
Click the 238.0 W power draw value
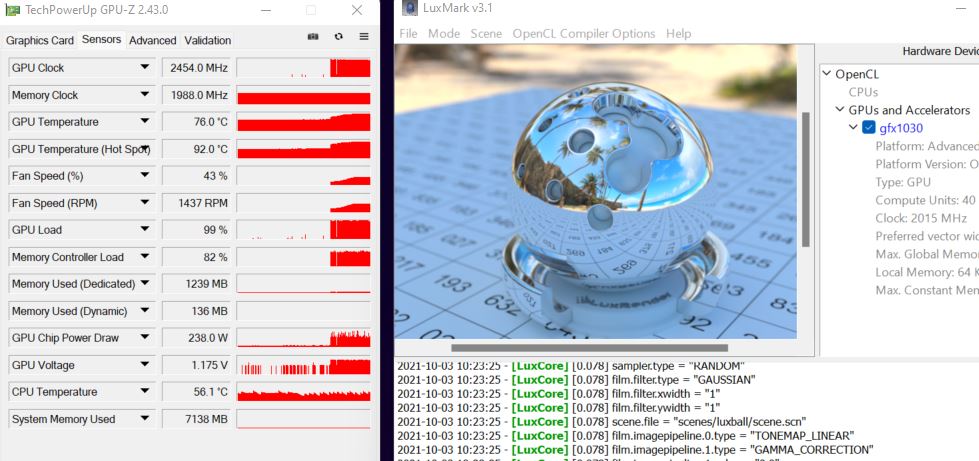tap(196, 338)
